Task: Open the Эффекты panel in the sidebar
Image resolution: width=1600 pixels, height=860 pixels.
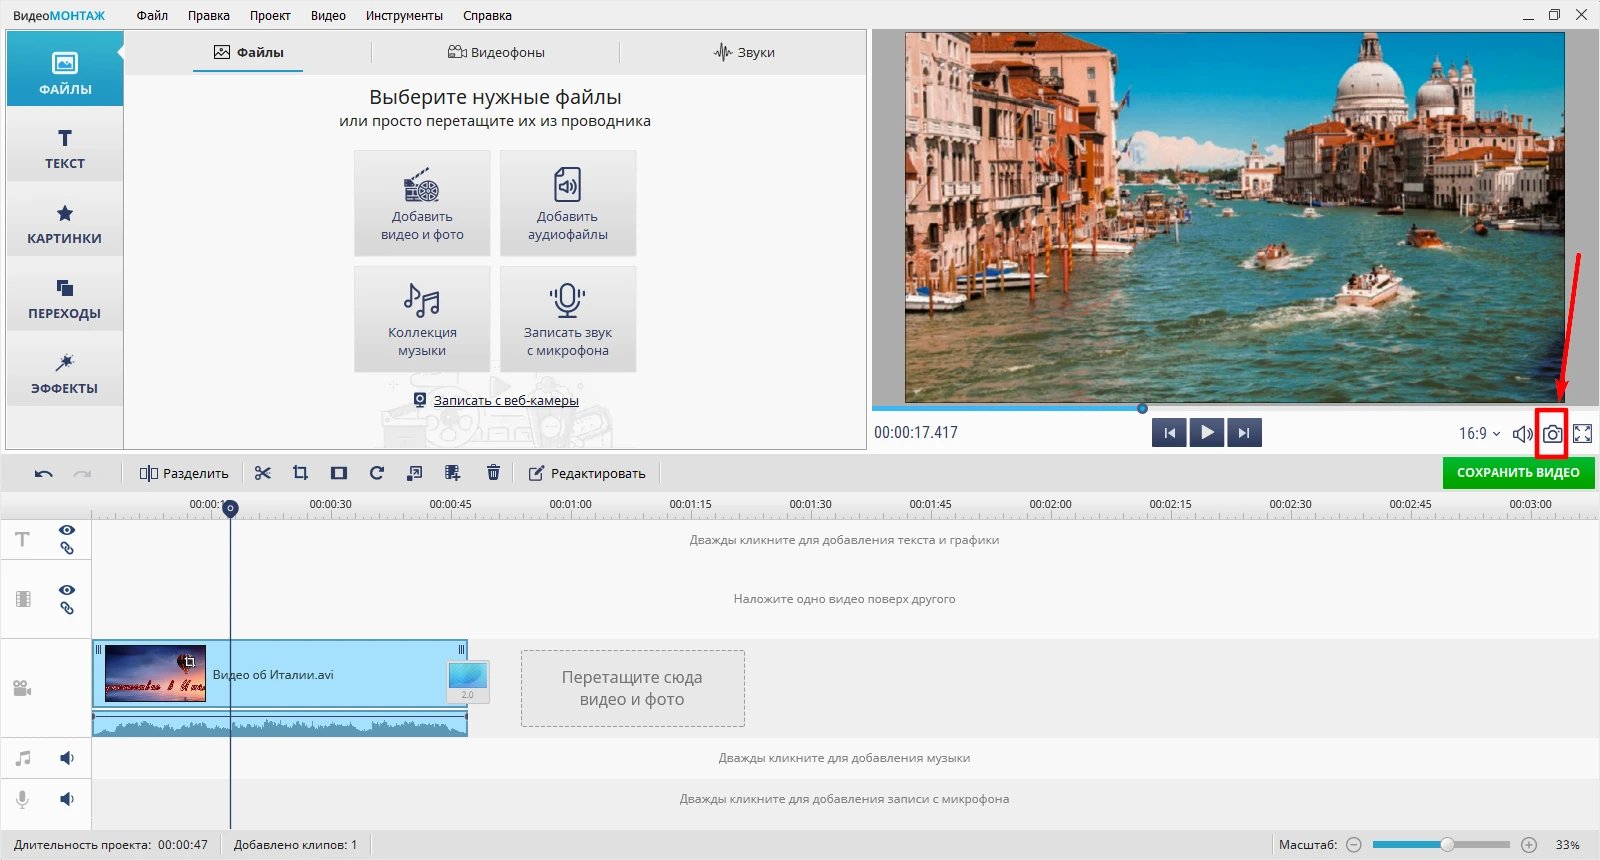Action: (65, 373)
